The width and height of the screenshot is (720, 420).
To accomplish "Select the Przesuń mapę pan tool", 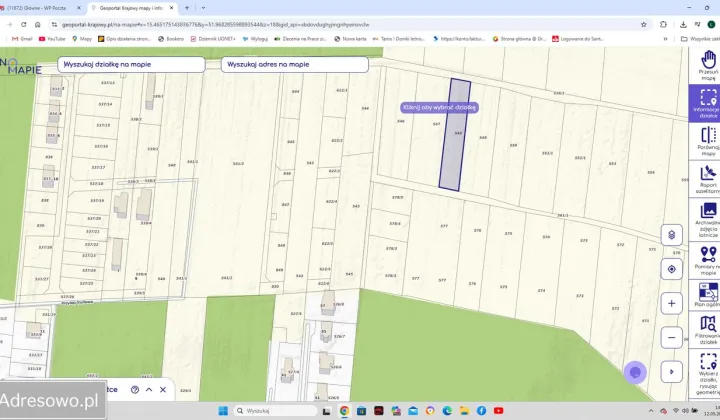I will coord(708,62).
